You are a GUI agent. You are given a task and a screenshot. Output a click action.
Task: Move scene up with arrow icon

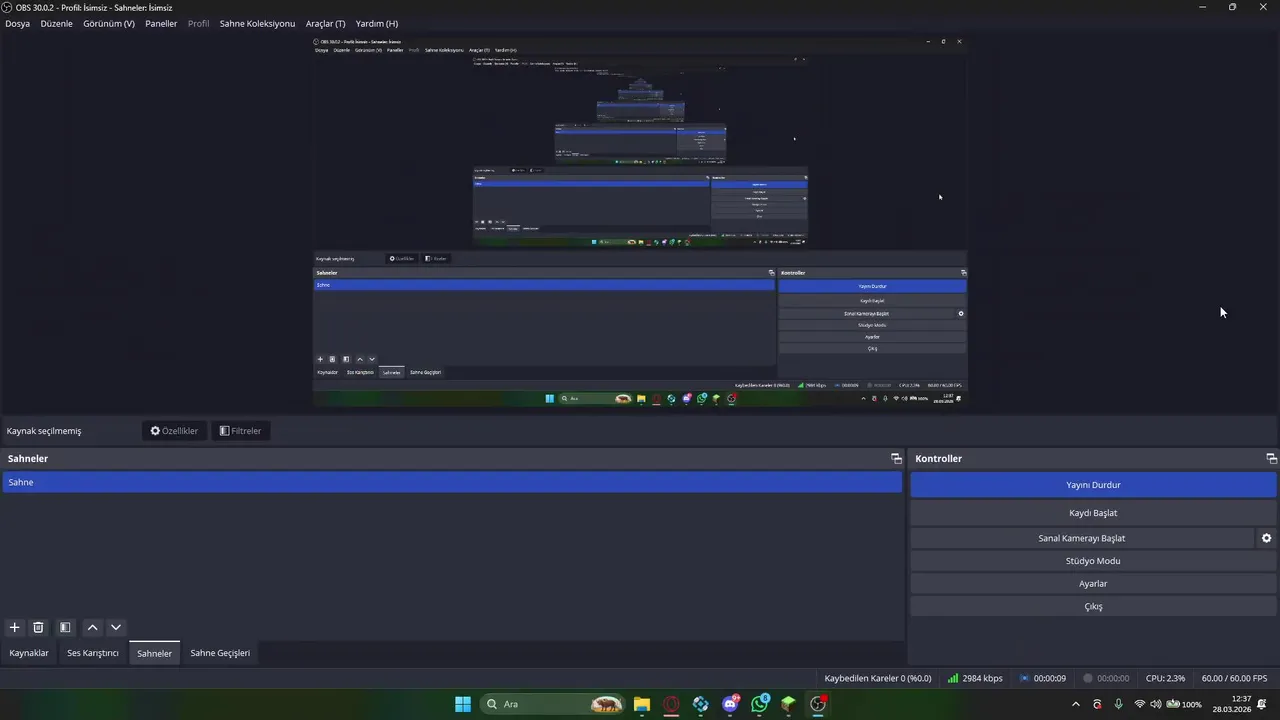[92, 627]
